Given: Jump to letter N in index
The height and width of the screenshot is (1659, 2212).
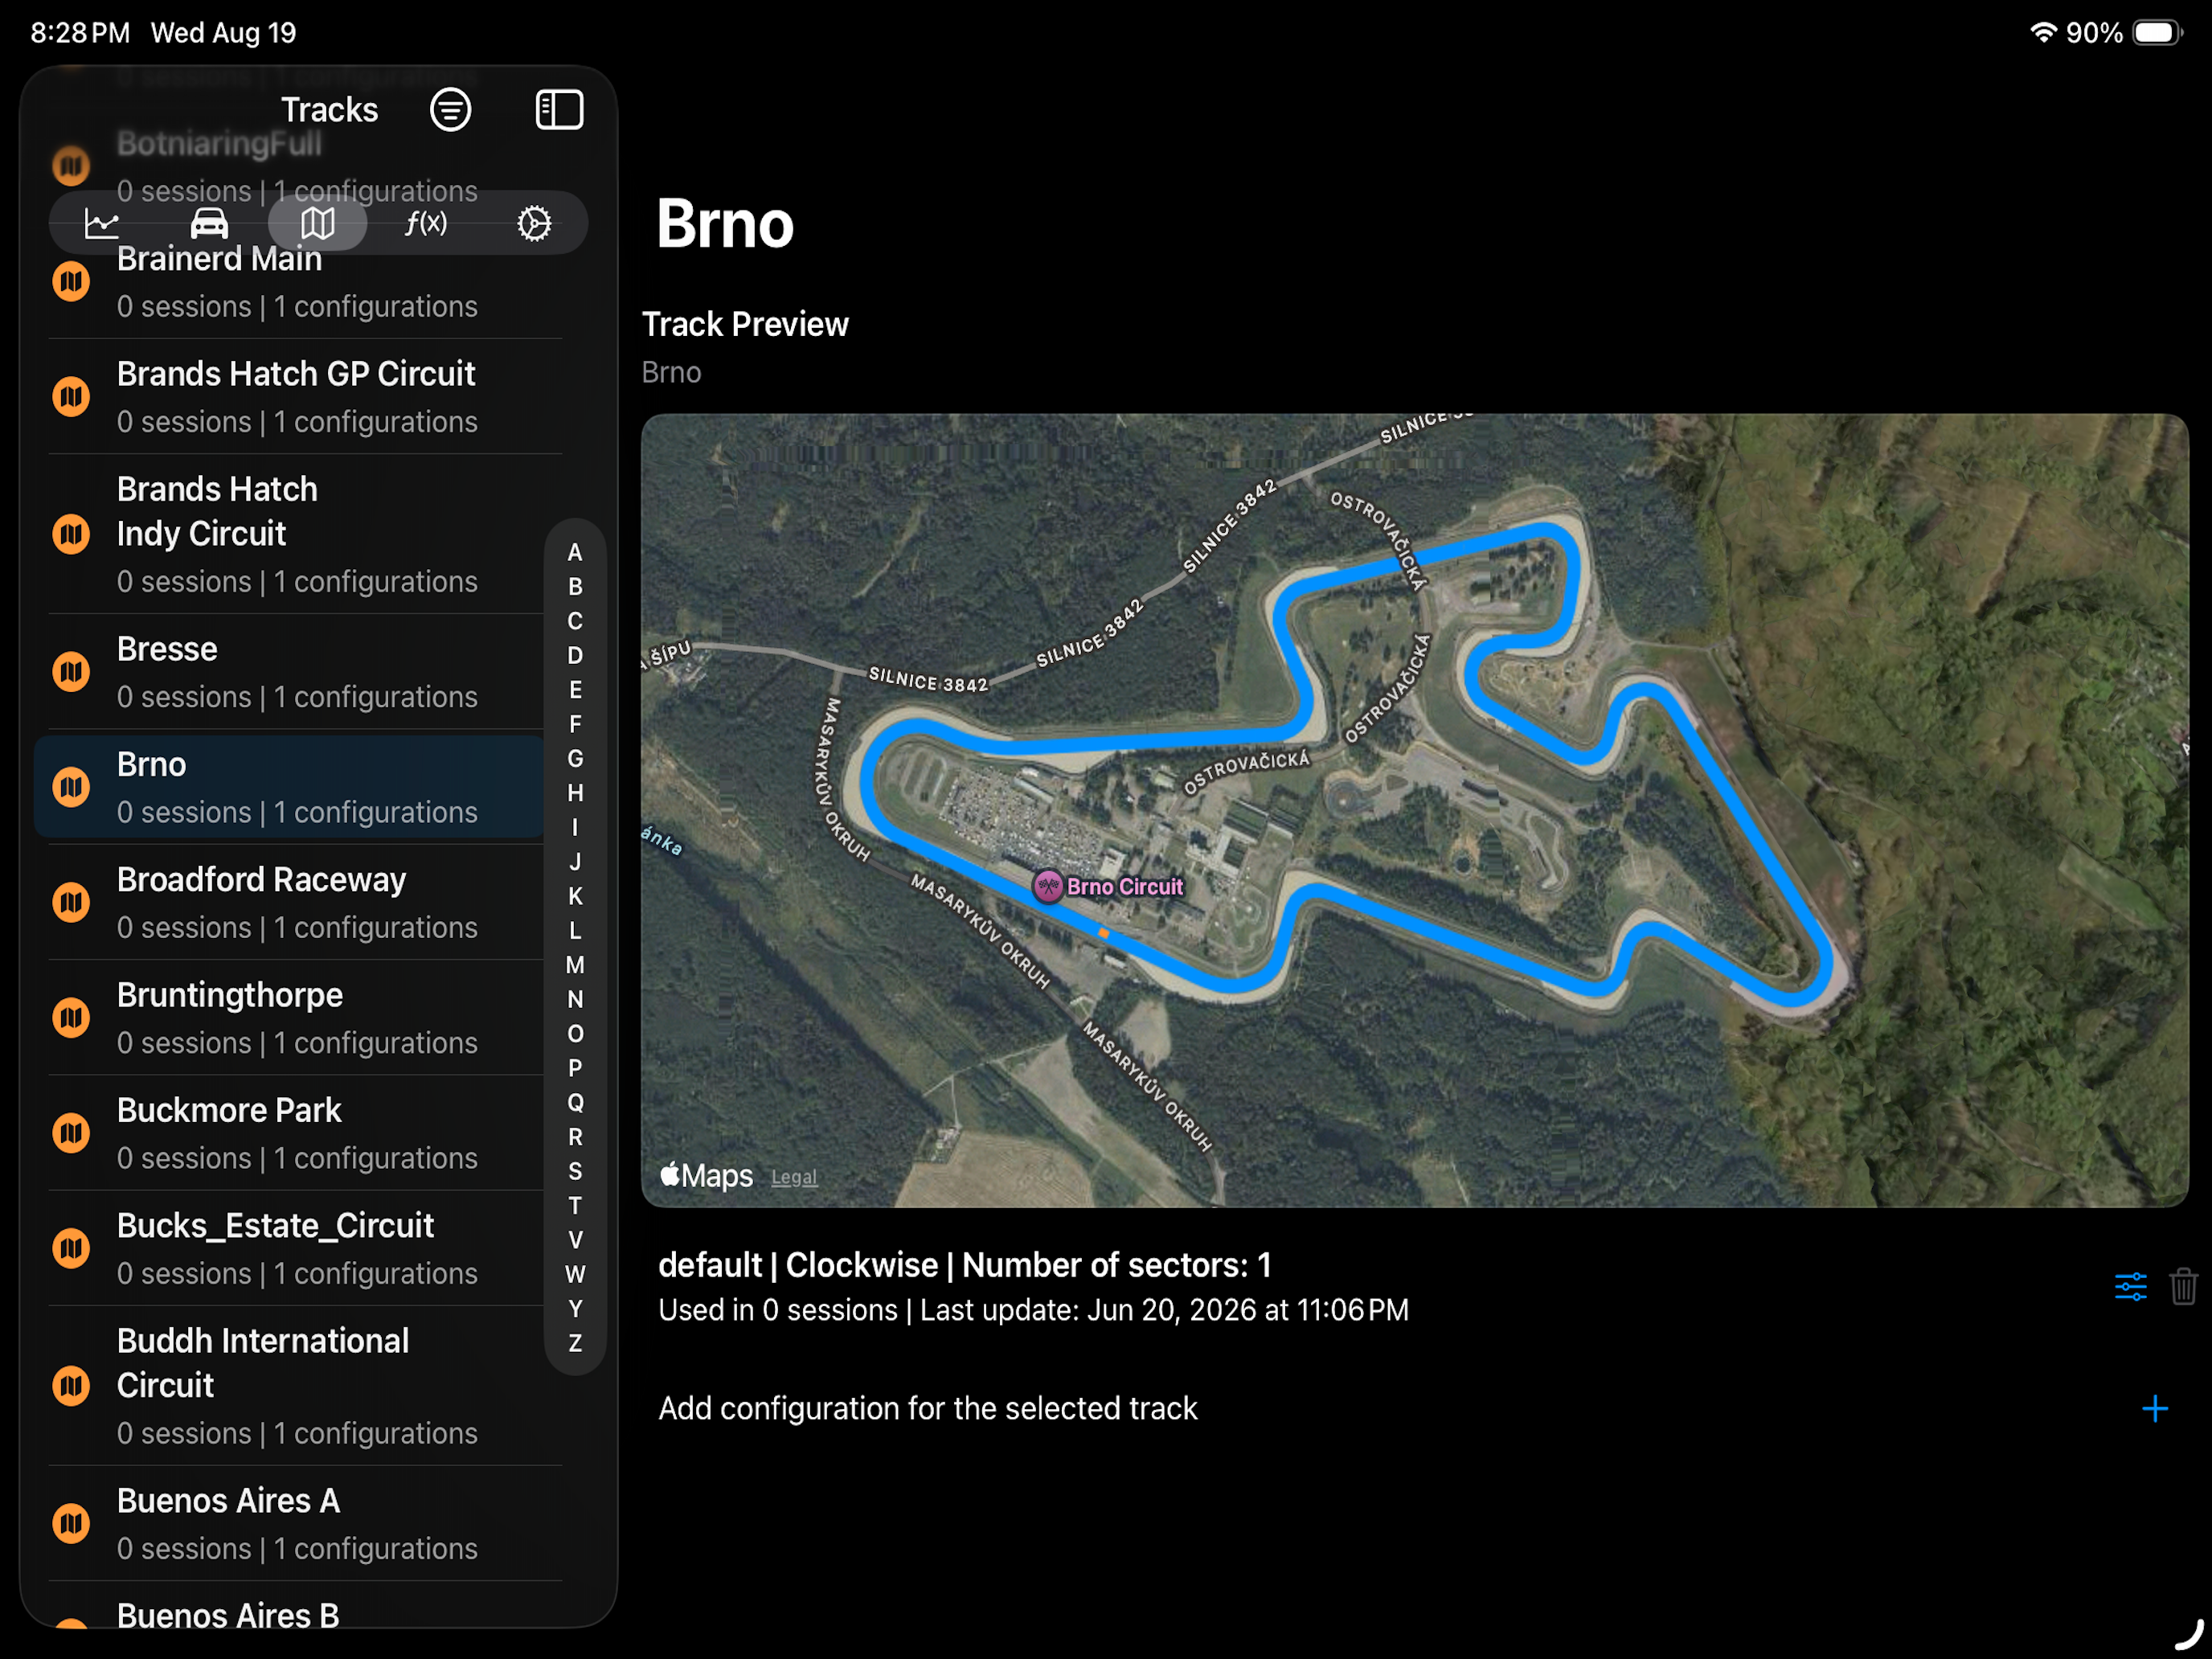Looking at the screenshot, I should pyautogui.click(x=575, y=999).
